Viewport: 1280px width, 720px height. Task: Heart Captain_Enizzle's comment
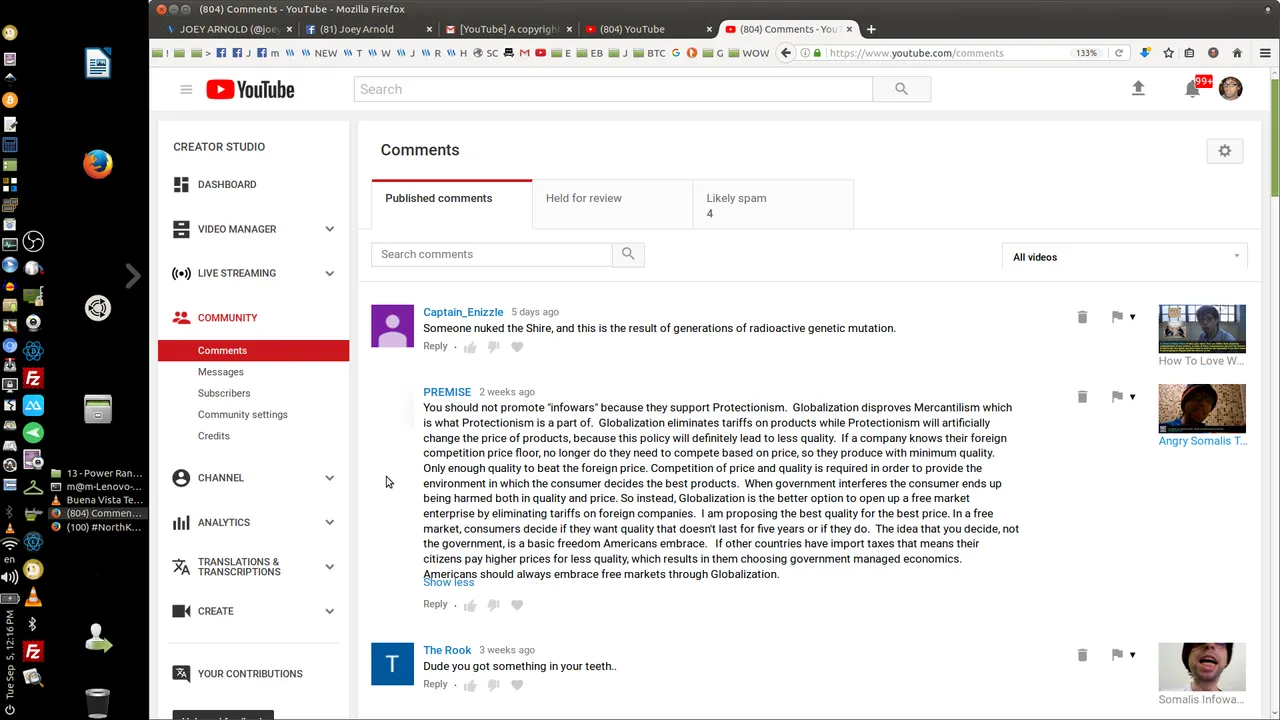coord(517,347)
